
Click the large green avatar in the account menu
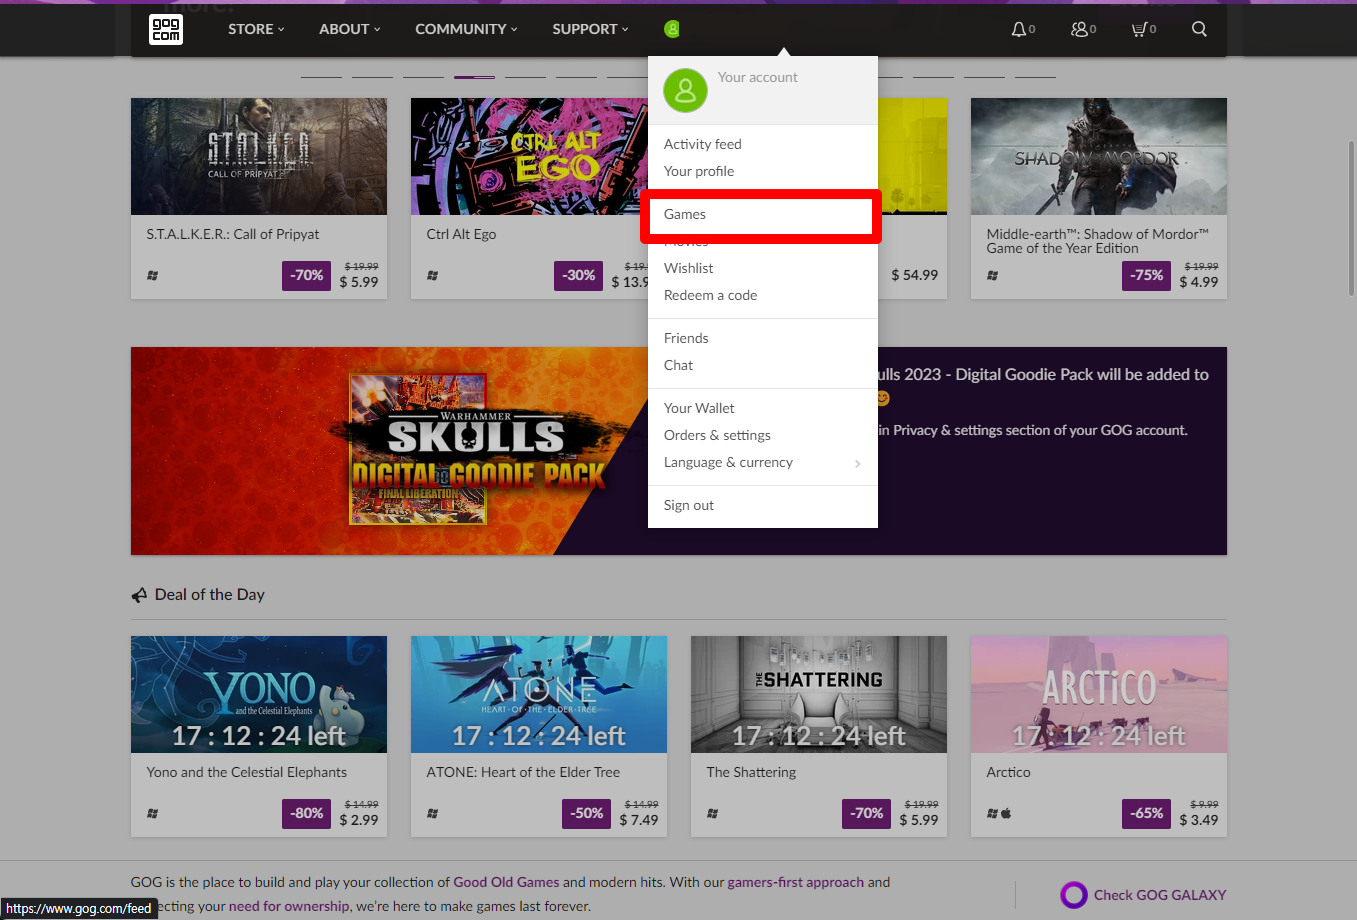coord(685,91)
